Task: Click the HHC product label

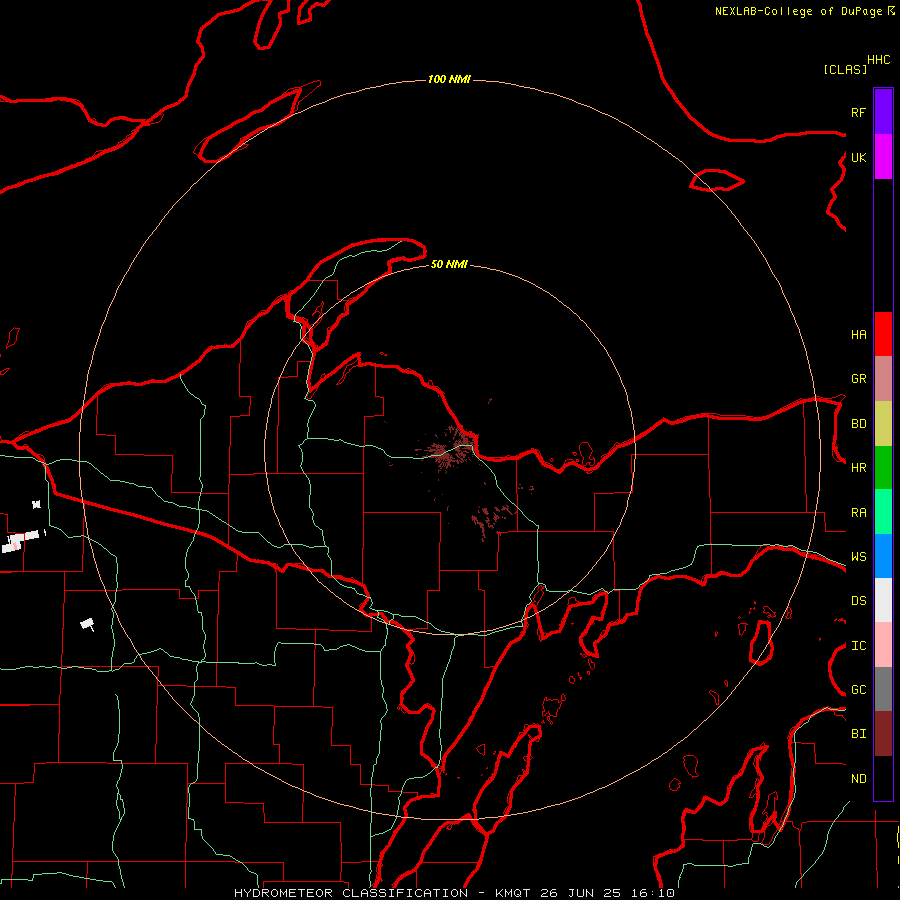Action: [x=879, y=60]
